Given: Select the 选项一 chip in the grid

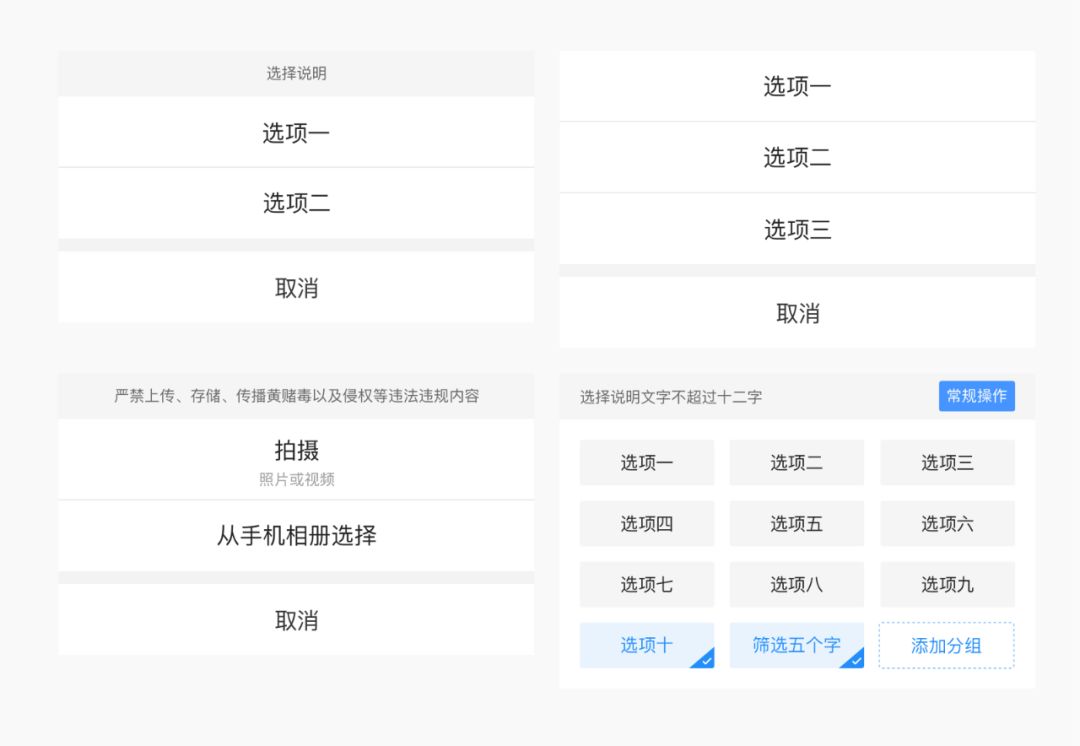Looking at the screenshot, I should 647,462.
